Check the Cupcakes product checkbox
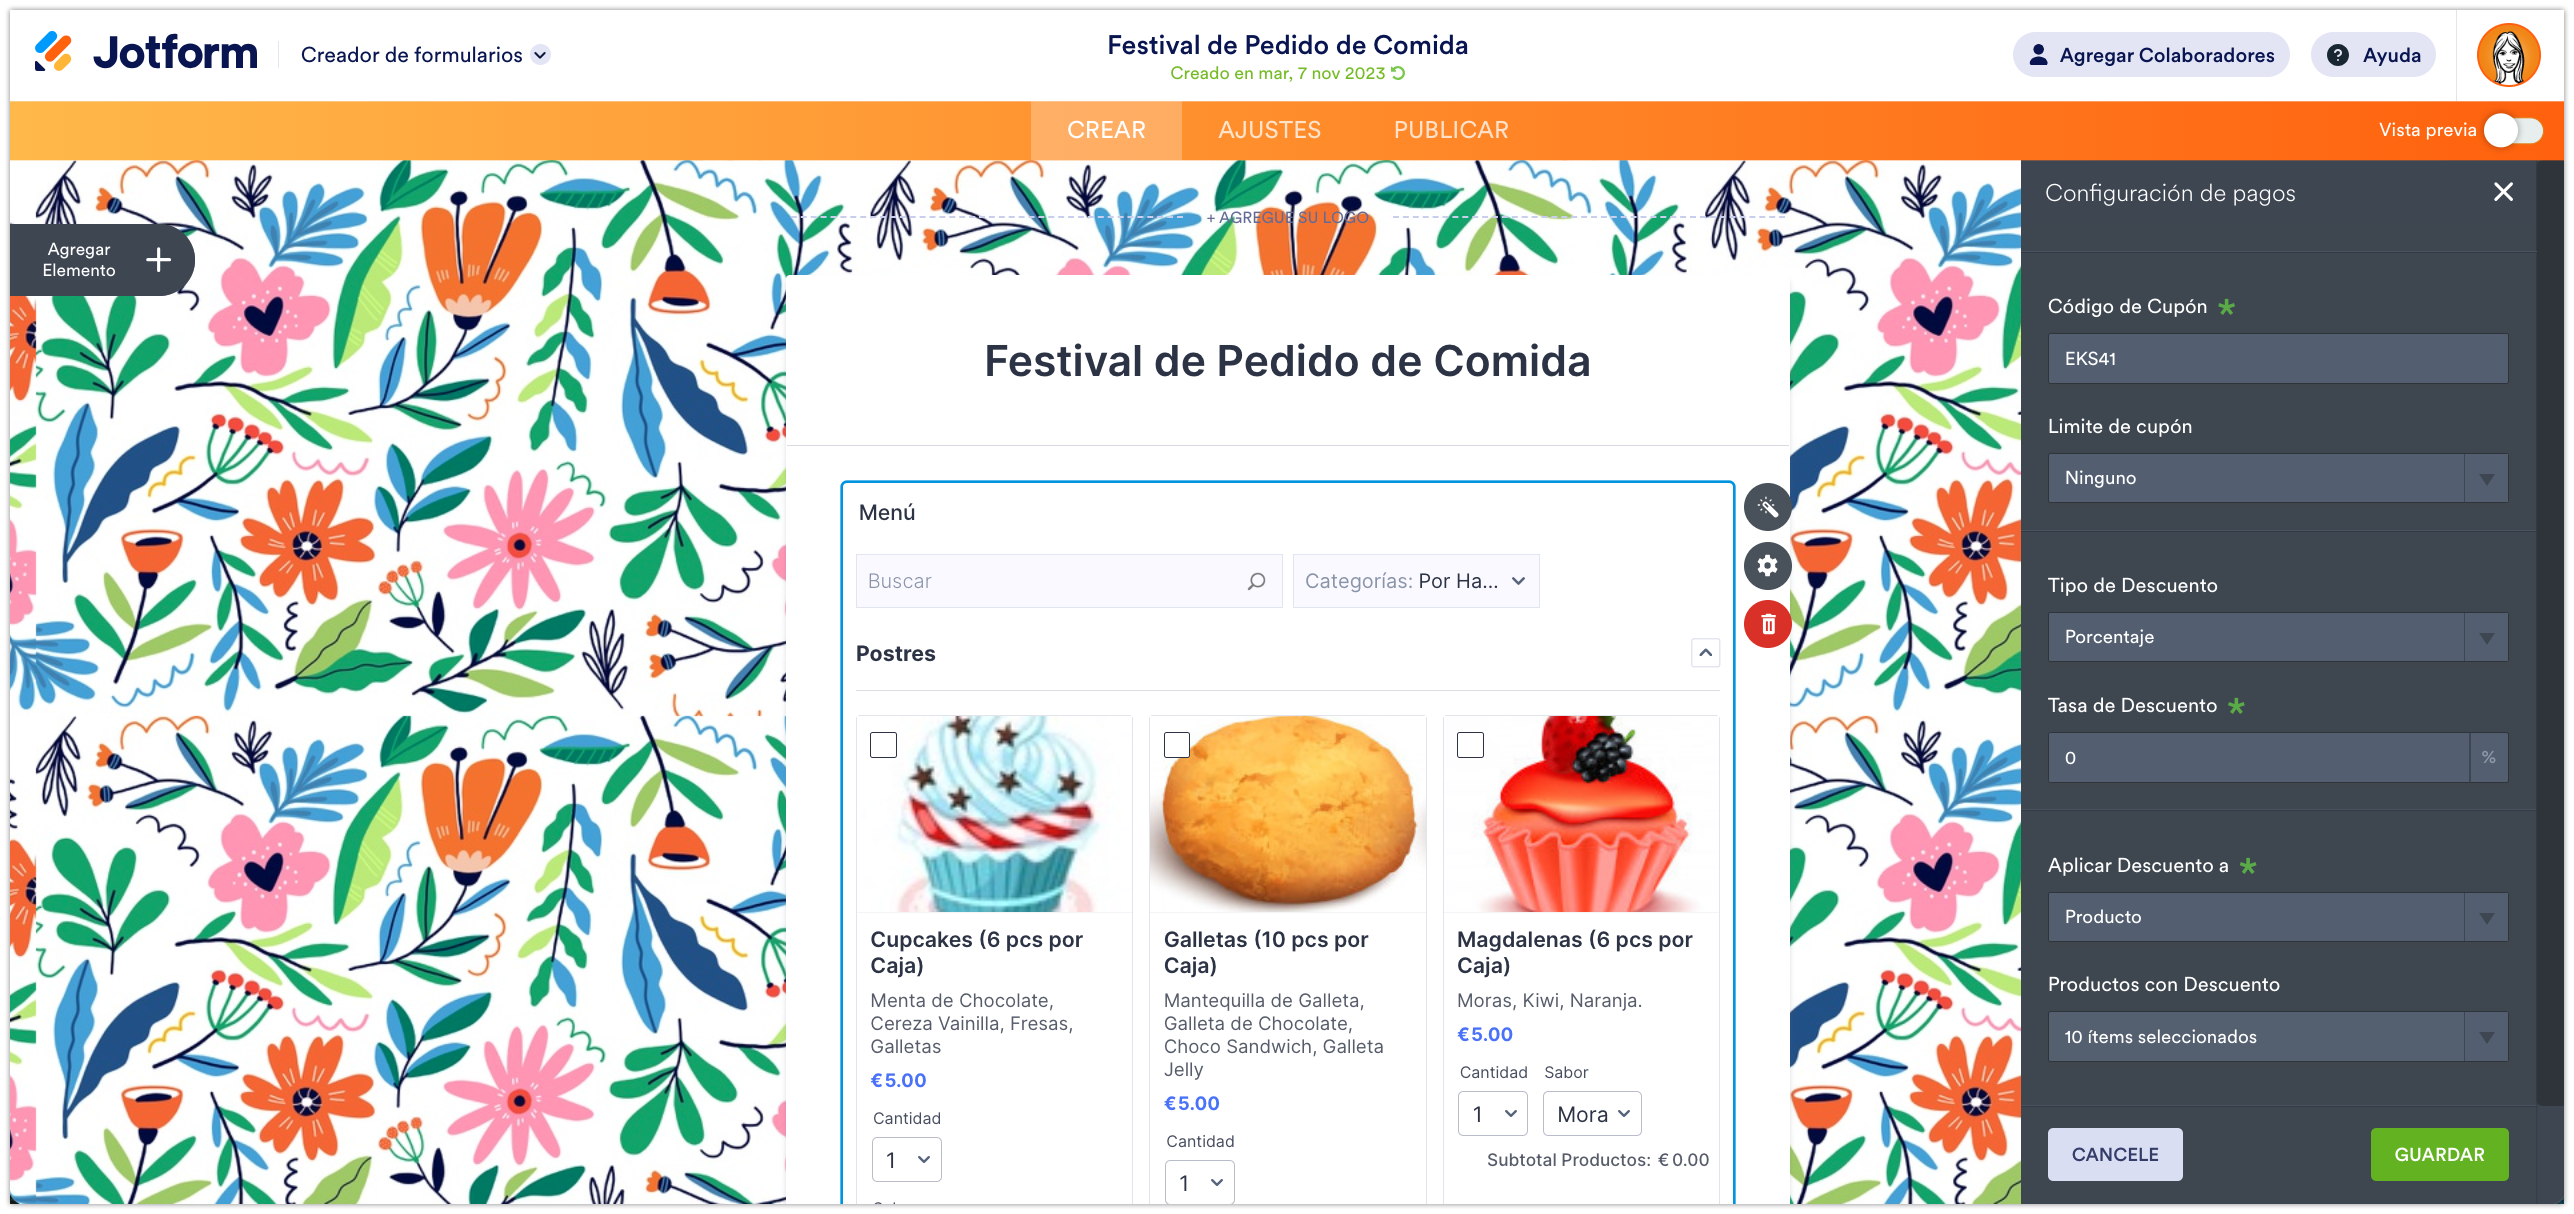This screenshot has height=1214, width=2574. click(883, 745)
